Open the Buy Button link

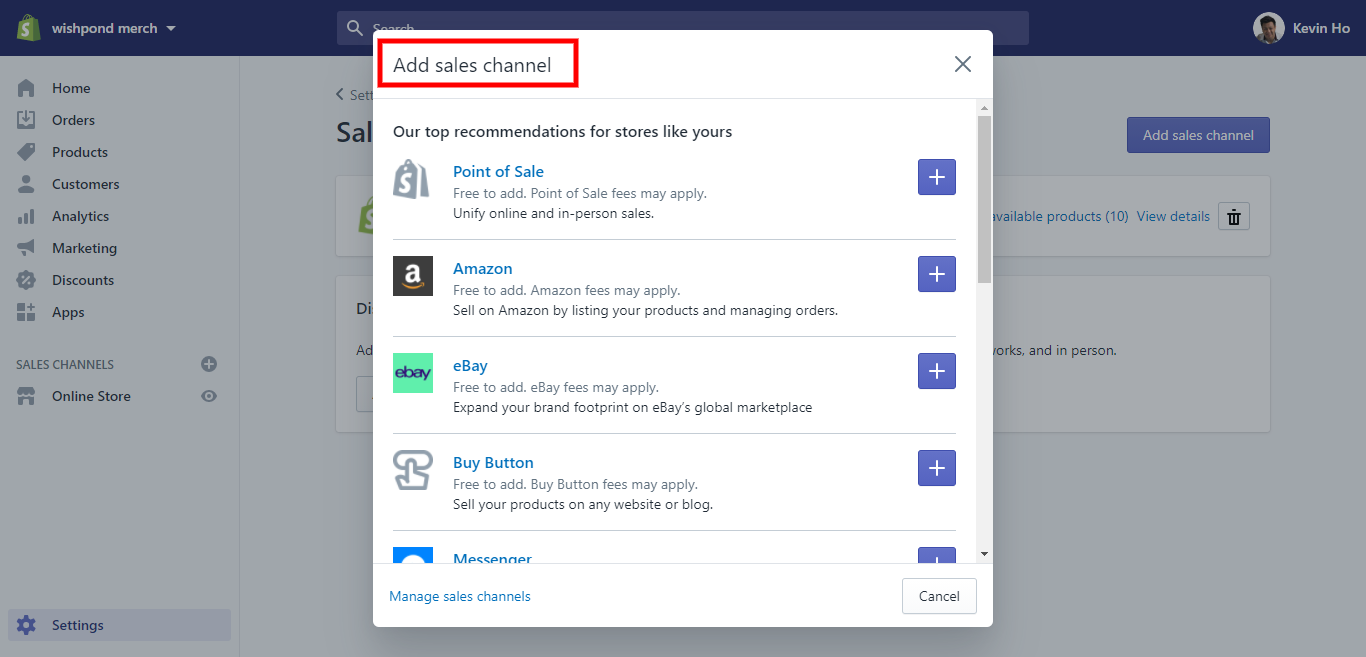pyautogui.click(x=493, y=462)
